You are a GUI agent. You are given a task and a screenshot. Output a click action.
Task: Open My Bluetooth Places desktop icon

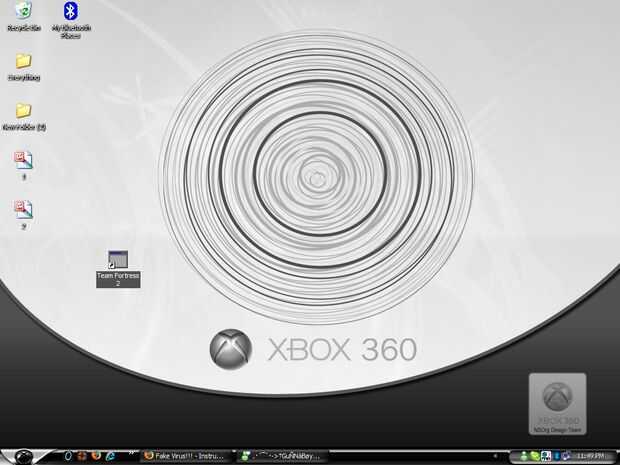[71, 20]
